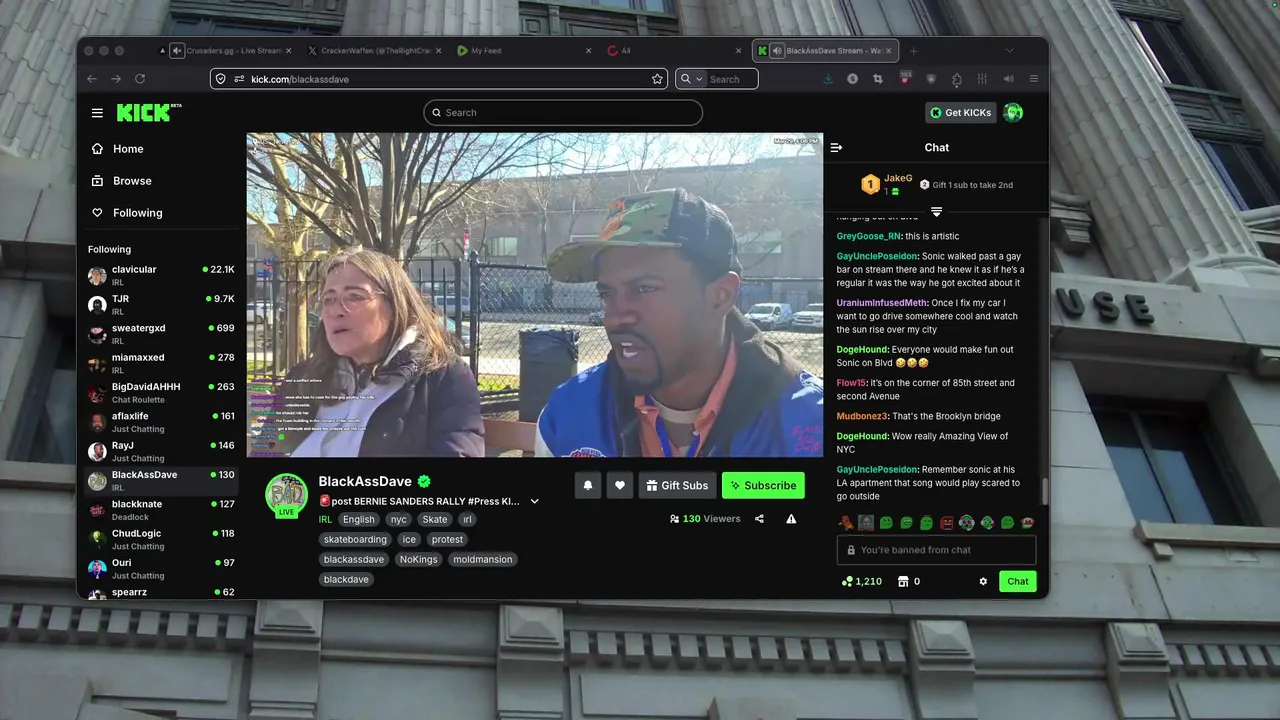
Task: Open the Kick hamburger sidebar menu
Action: coord(97,113)
